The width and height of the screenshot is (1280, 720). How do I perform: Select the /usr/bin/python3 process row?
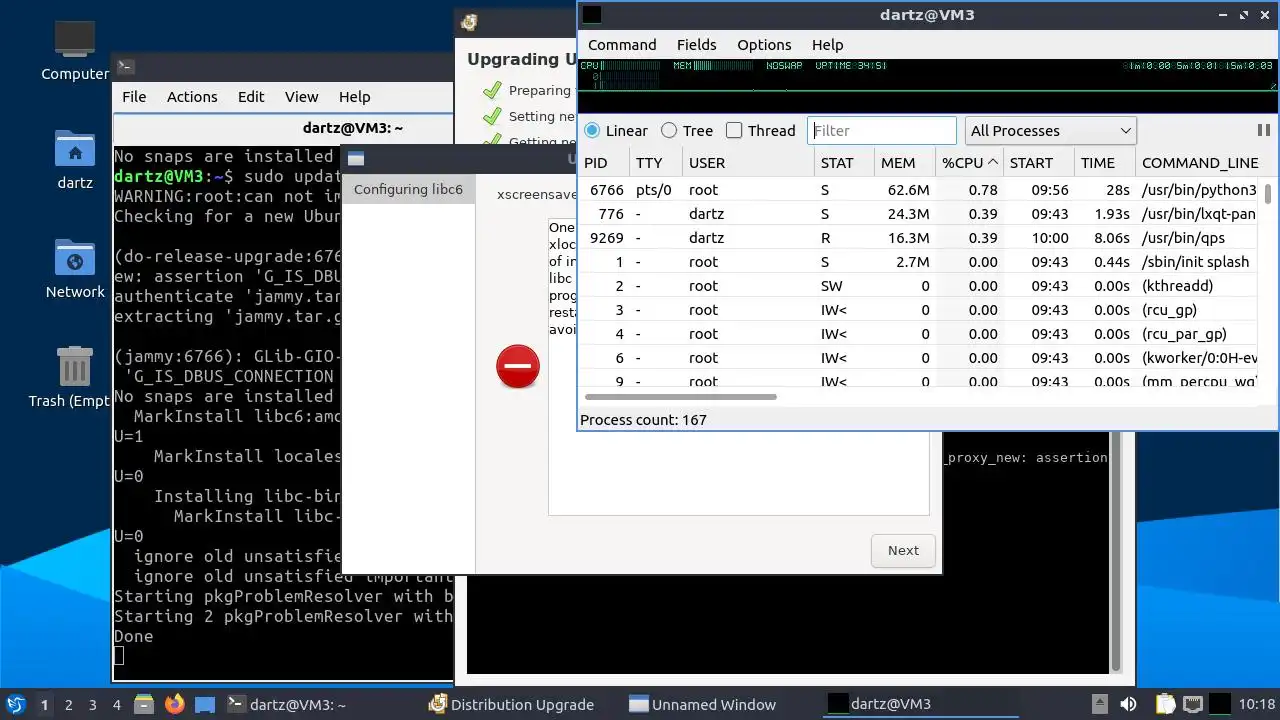tap(920, 190)
